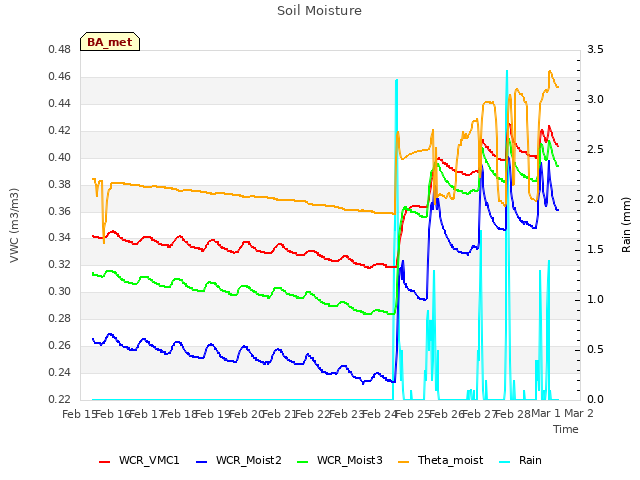Click the 0.48 left axis tick label
The image size is (640, 480).
coord(59,49)
